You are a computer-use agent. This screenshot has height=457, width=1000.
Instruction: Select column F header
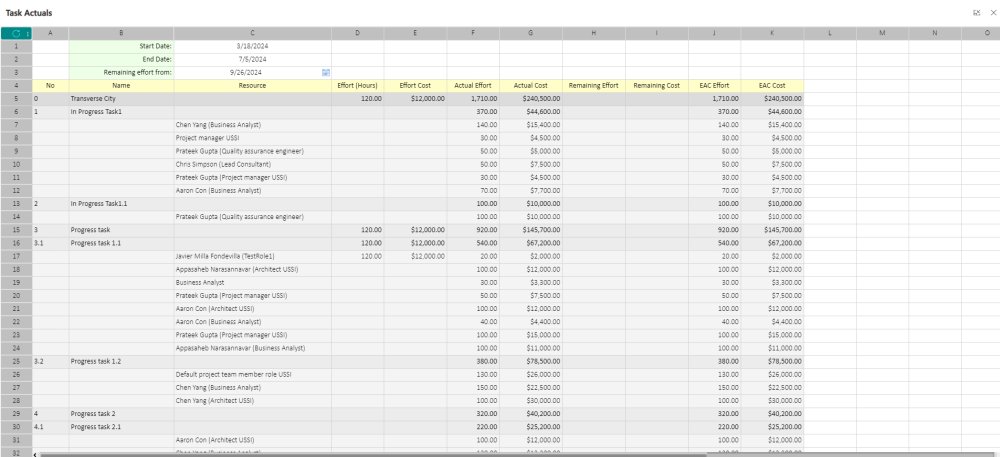click(x=473, y=33)
